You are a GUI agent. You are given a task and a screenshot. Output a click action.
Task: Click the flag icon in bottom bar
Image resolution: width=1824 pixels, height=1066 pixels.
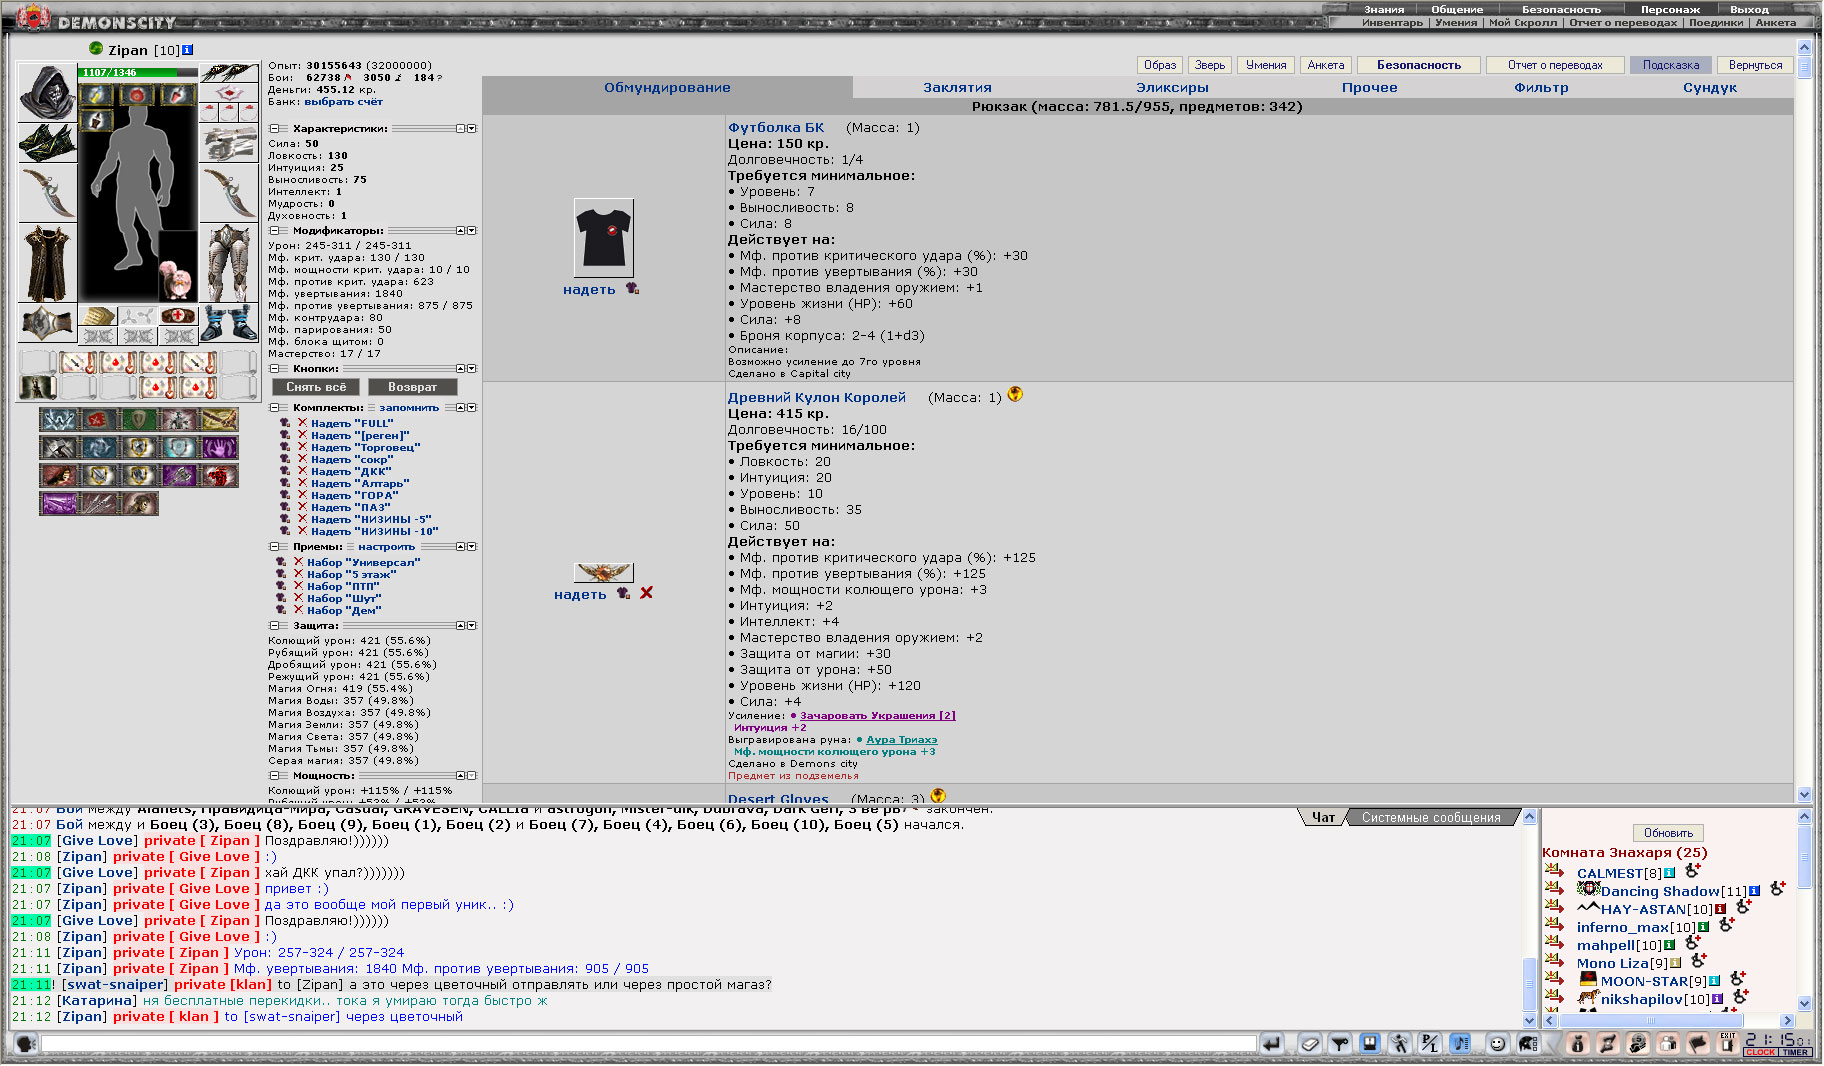coord(1697,1044)
